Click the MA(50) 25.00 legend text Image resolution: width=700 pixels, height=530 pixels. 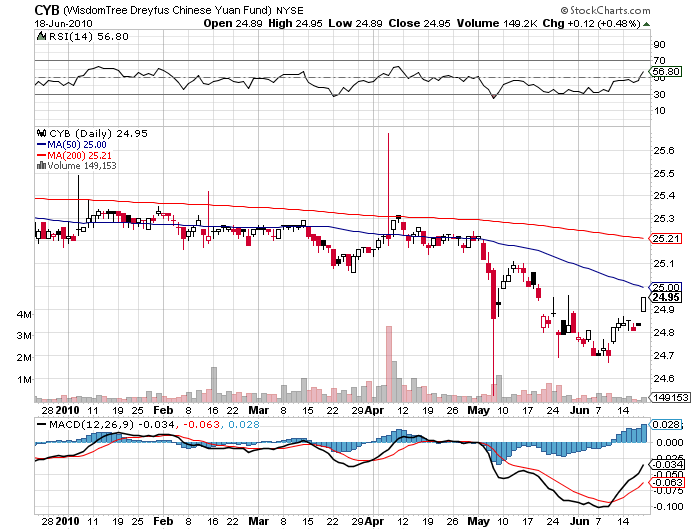click(77, 145)
